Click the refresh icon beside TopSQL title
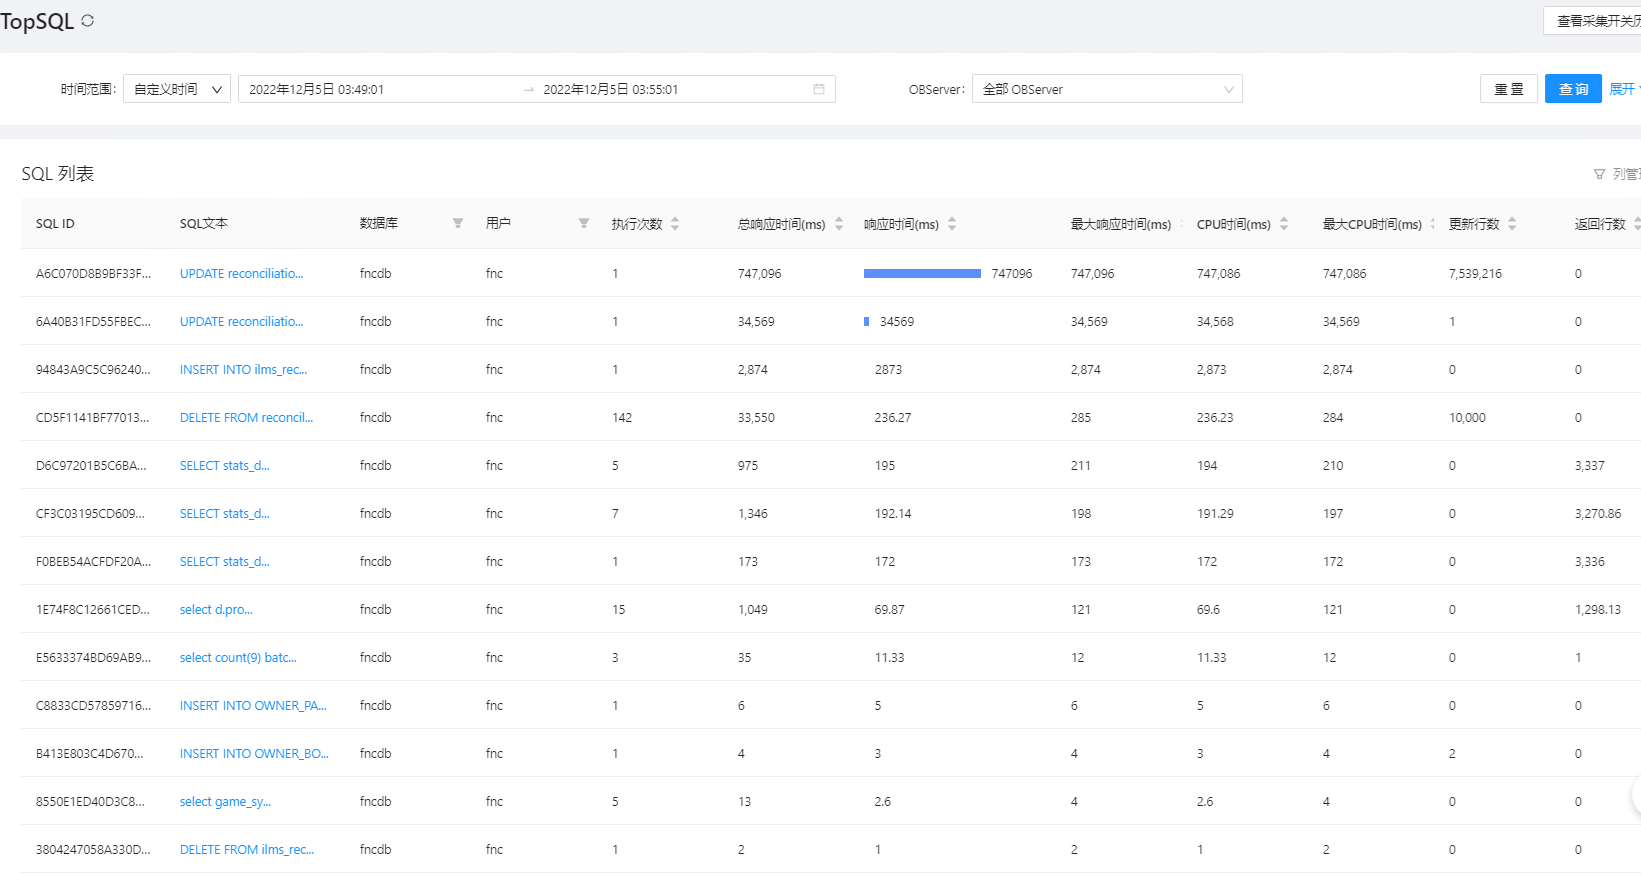1641x877 pixels. click(88, 21)
